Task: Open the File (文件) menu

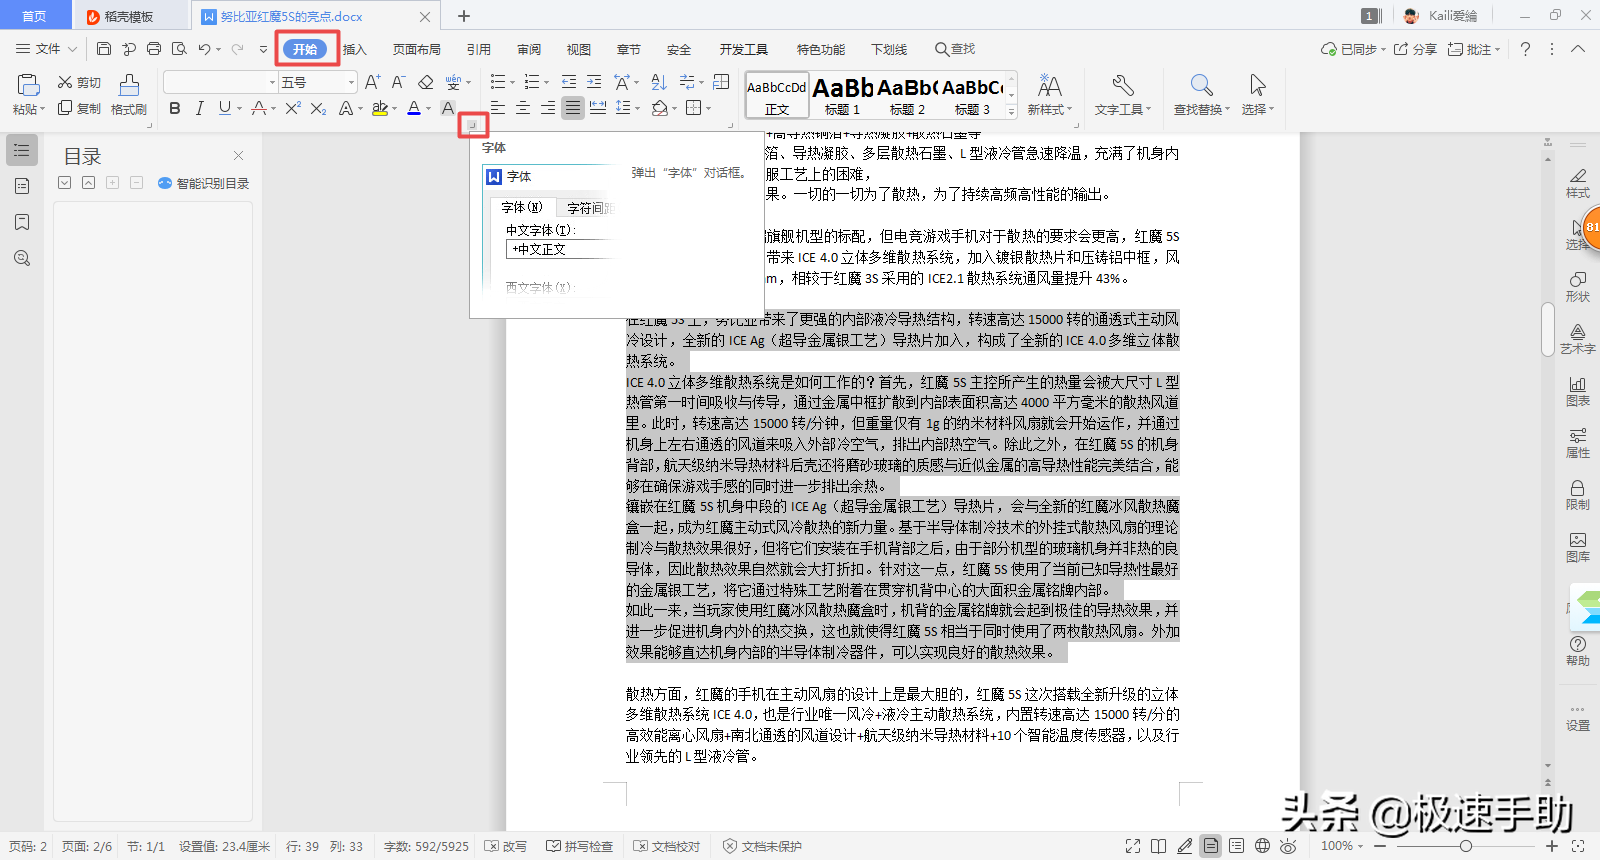Action: [x=45, y=48]
